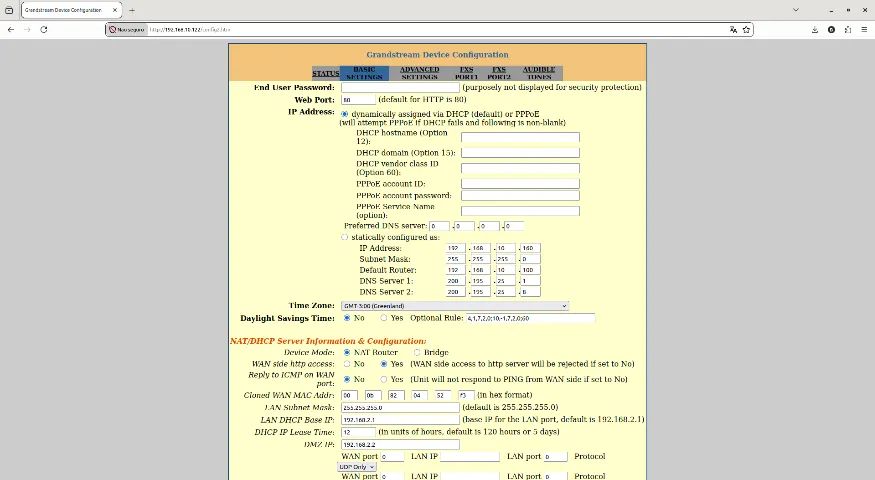This screenshot has height=480, width=875.
Task: Click the 'No seguro' security indicator
Action: [127, 30]
